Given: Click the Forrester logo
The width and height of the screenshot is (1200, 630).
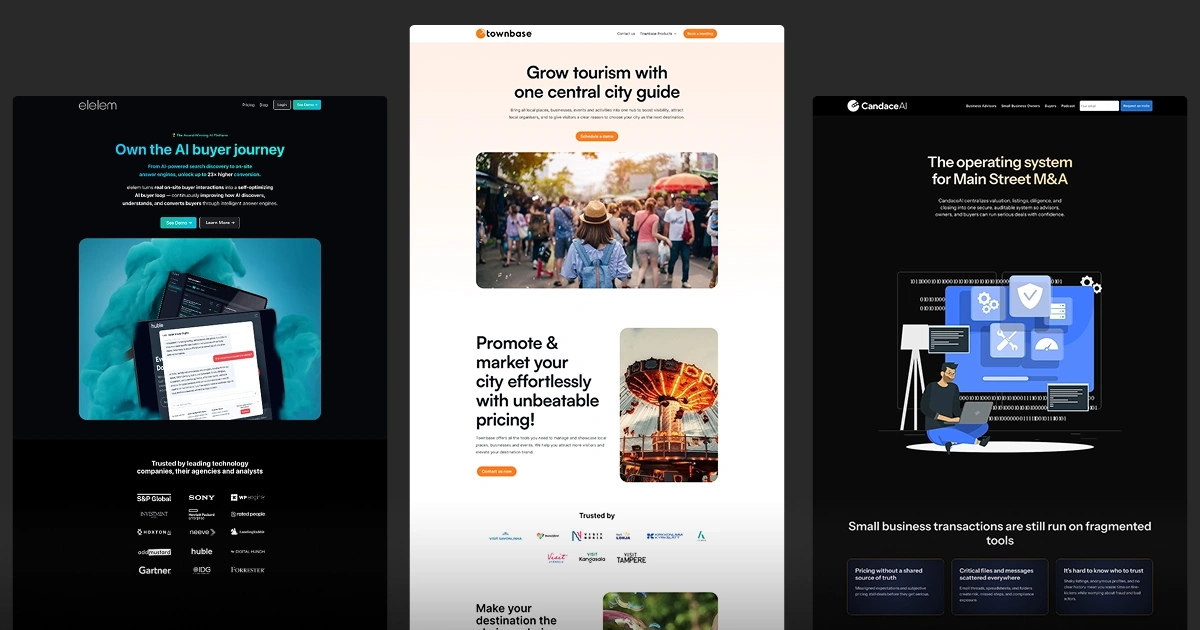Looking at the screenshot, I should [247, 570].
